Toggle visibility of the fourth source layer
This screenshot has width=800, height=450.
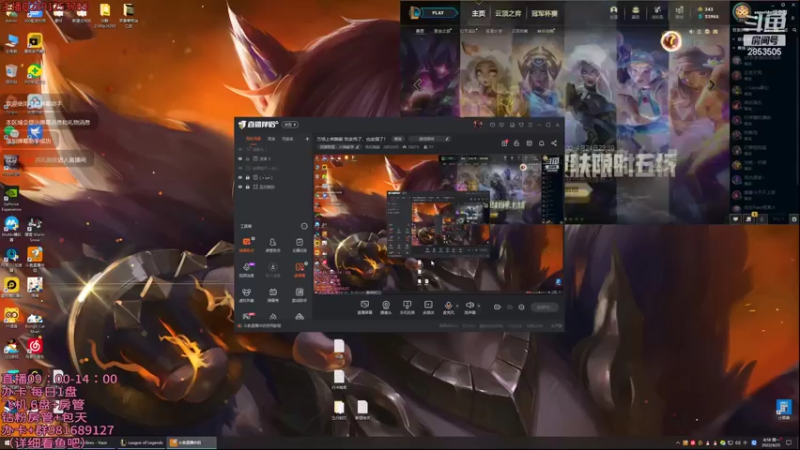coord(240,178)
